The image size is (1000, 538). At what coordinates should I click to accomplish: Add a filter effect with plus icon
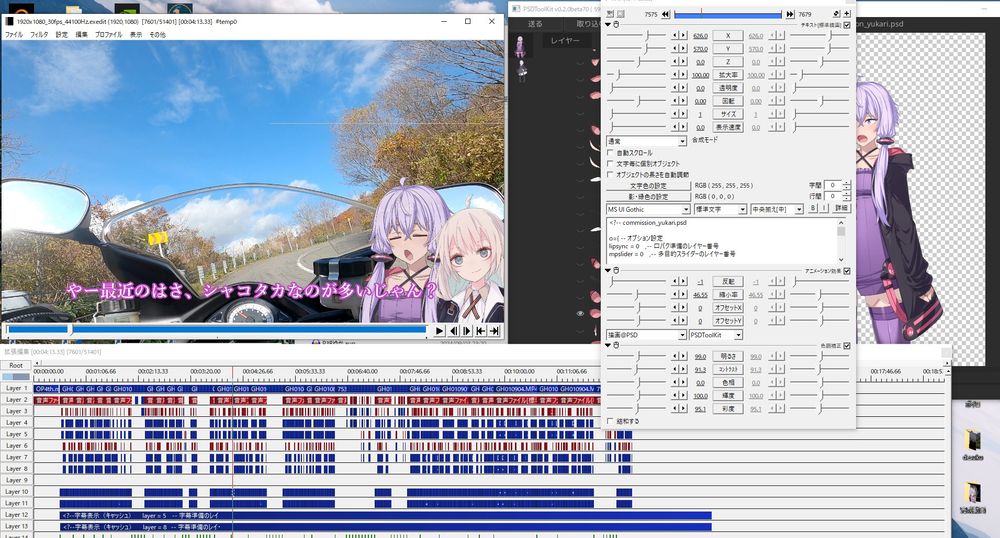(x=847, y=13)
